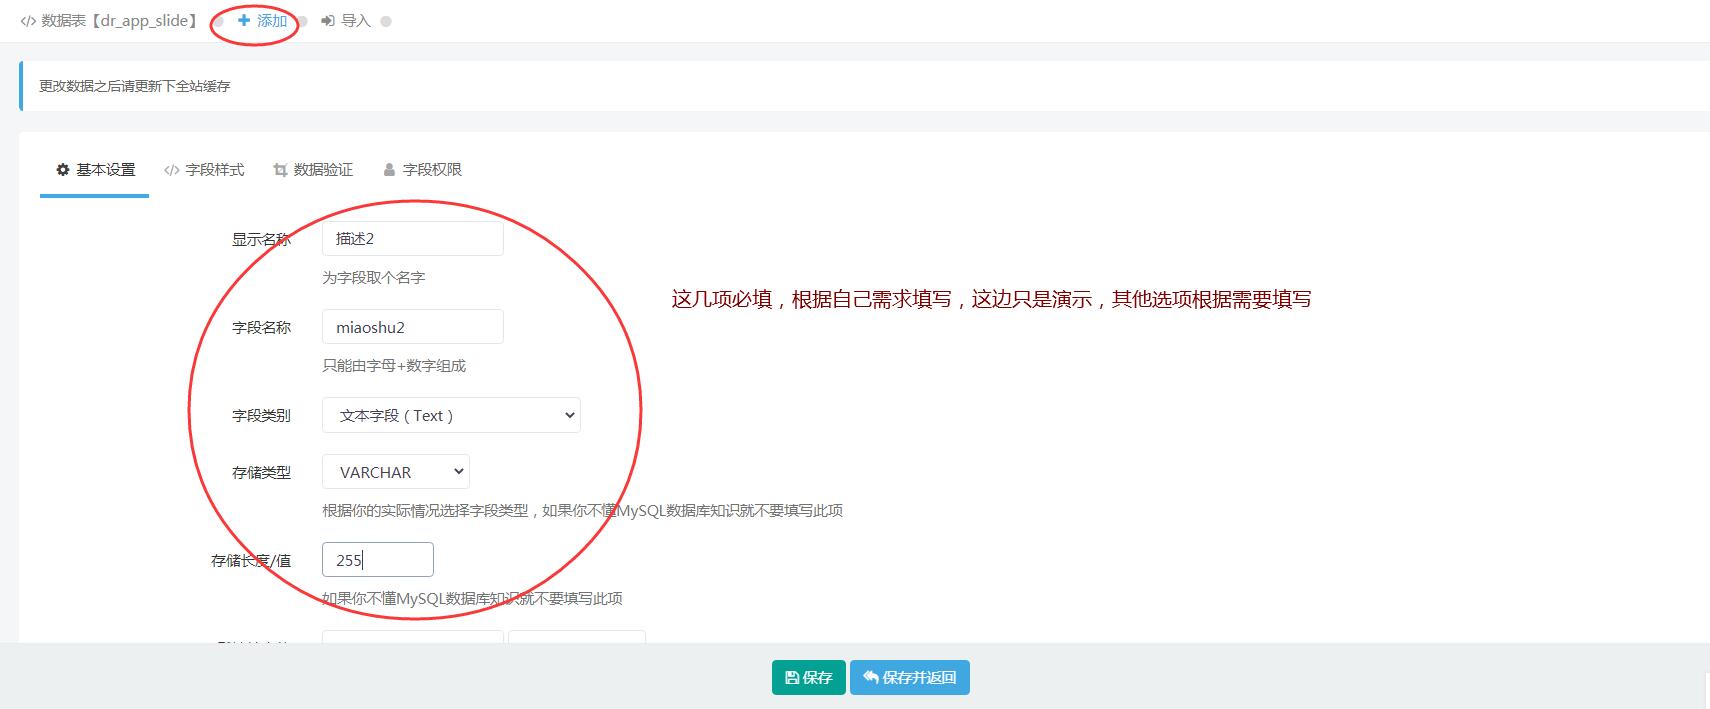
Task: Click the 为字段取个名字 hint text
Action: click(374, 278)
